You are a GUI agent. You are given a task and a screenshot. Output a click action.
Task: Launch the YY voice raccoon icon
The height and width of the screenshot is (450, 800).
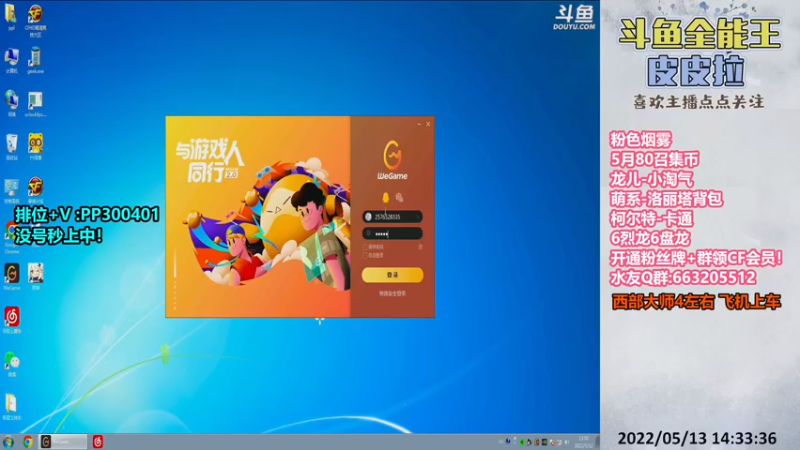[35, 147]
